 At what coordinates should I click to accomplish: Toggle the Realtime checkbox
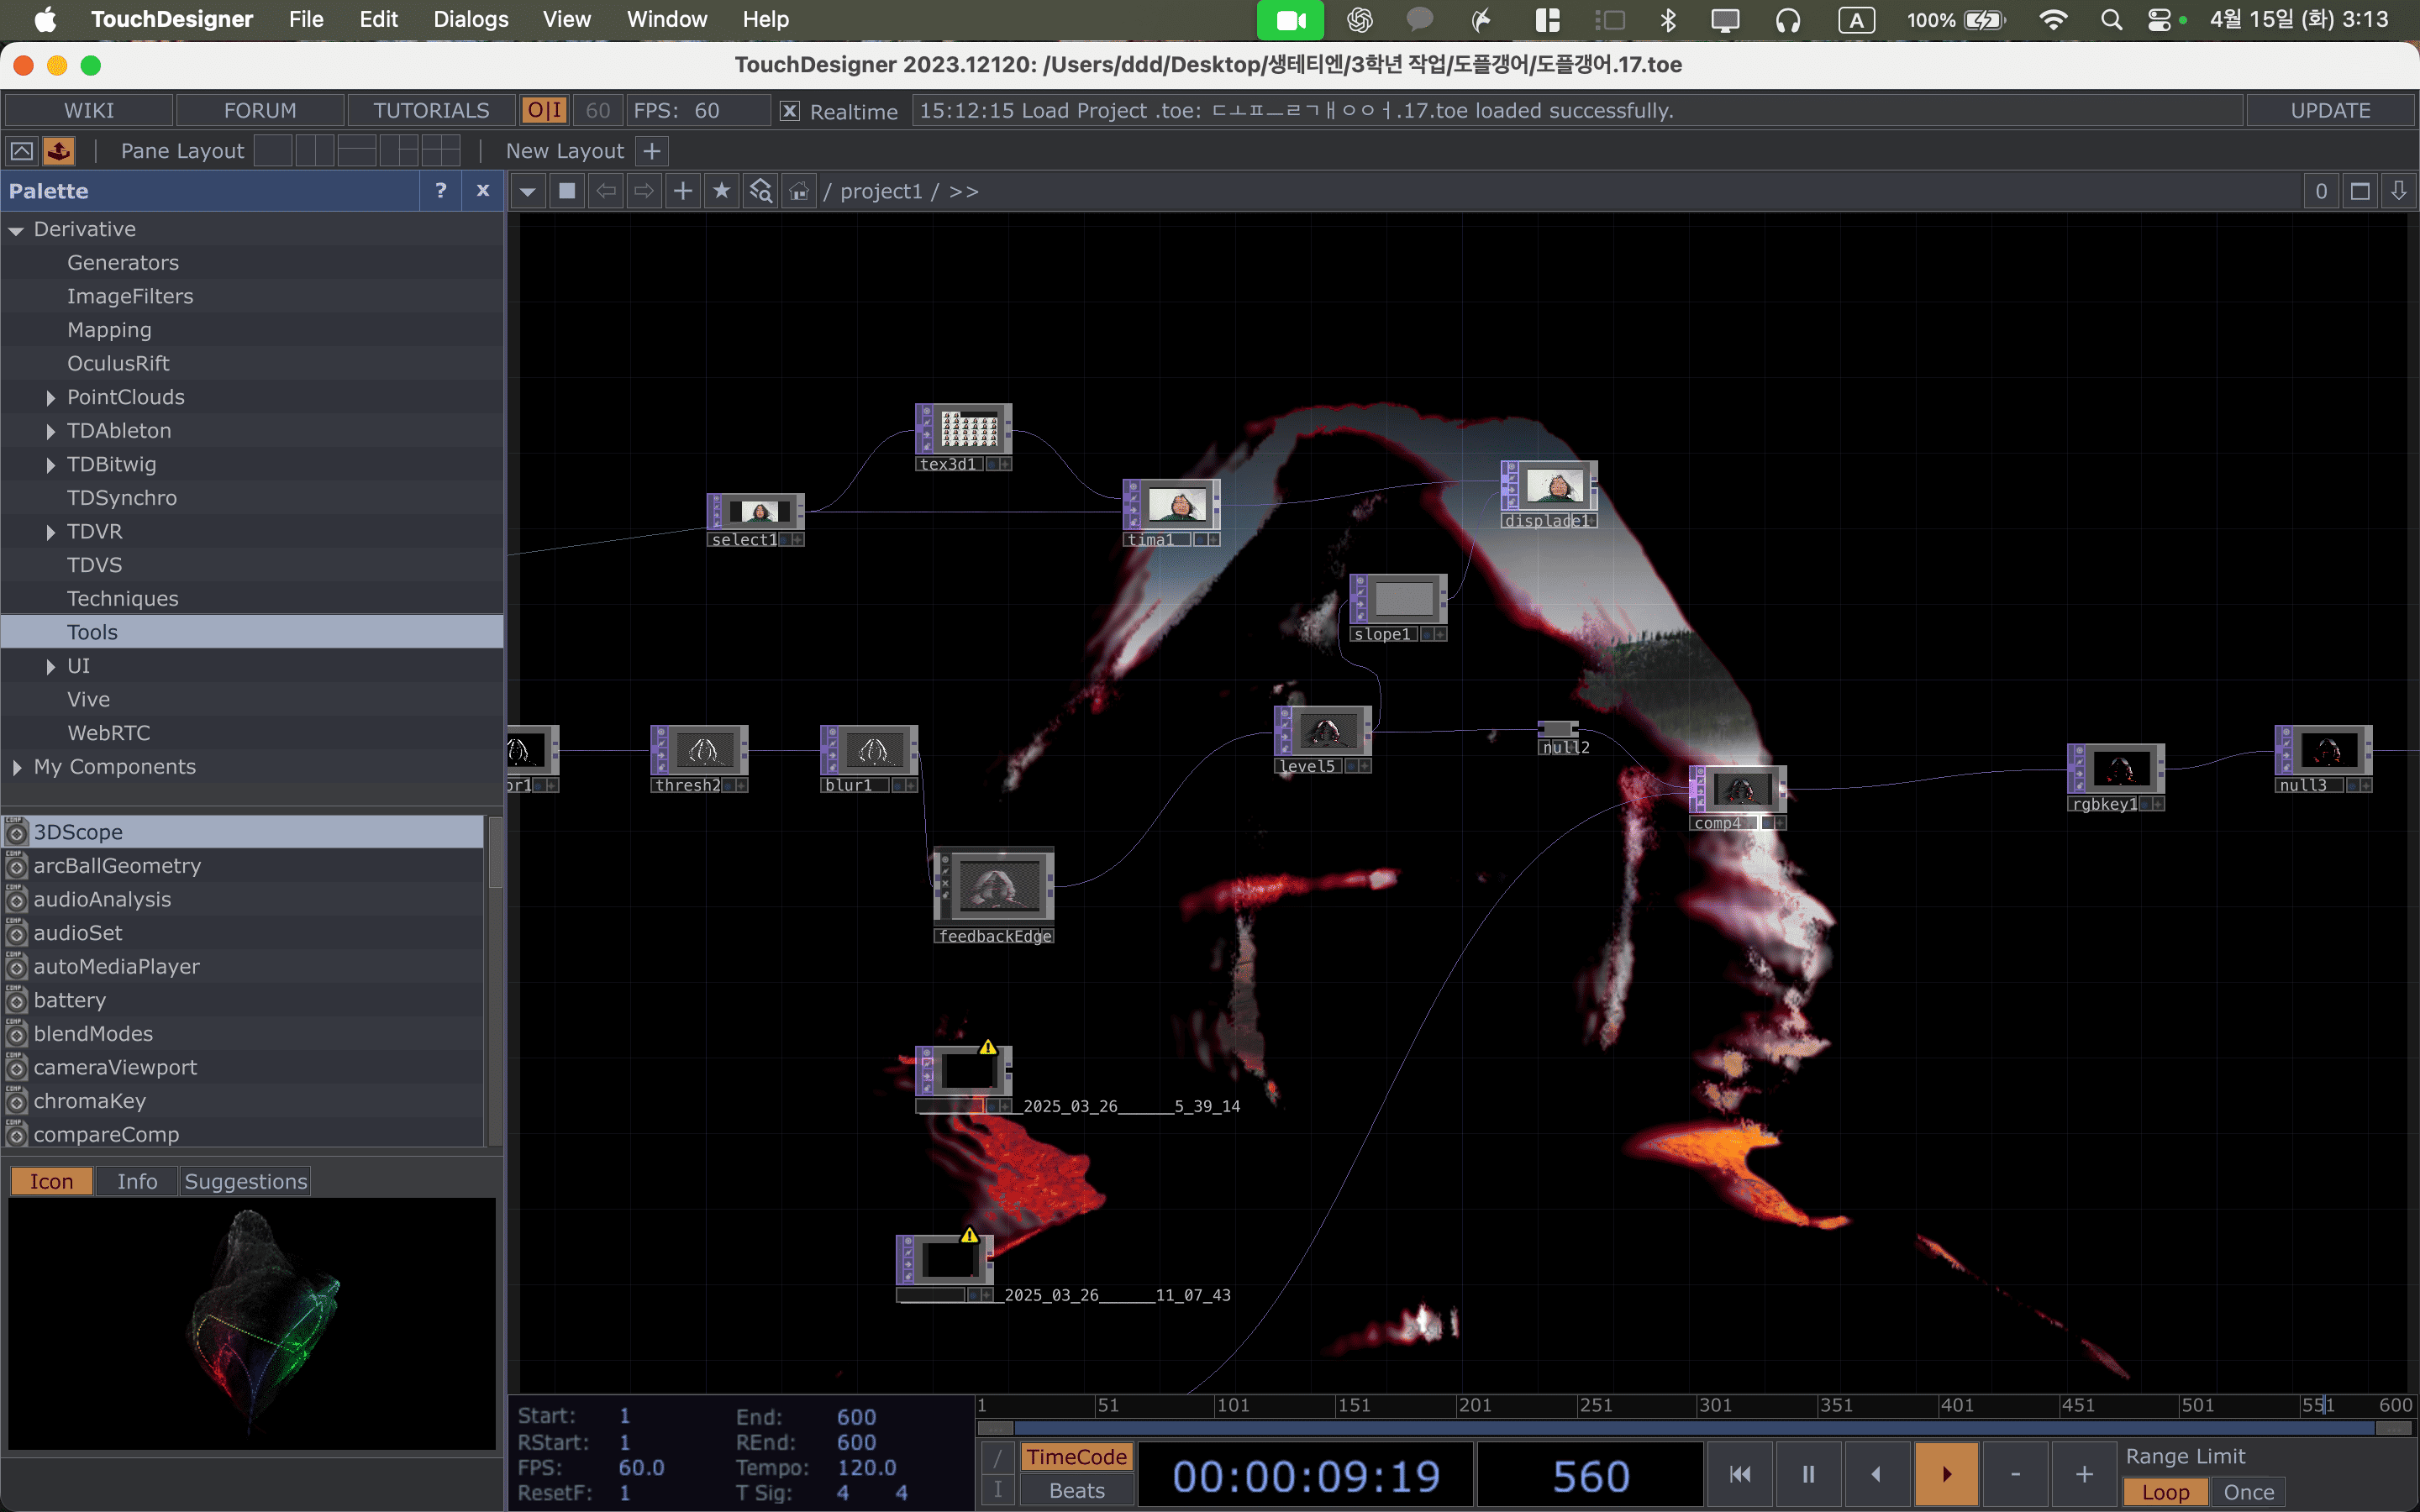coord(790,111)
